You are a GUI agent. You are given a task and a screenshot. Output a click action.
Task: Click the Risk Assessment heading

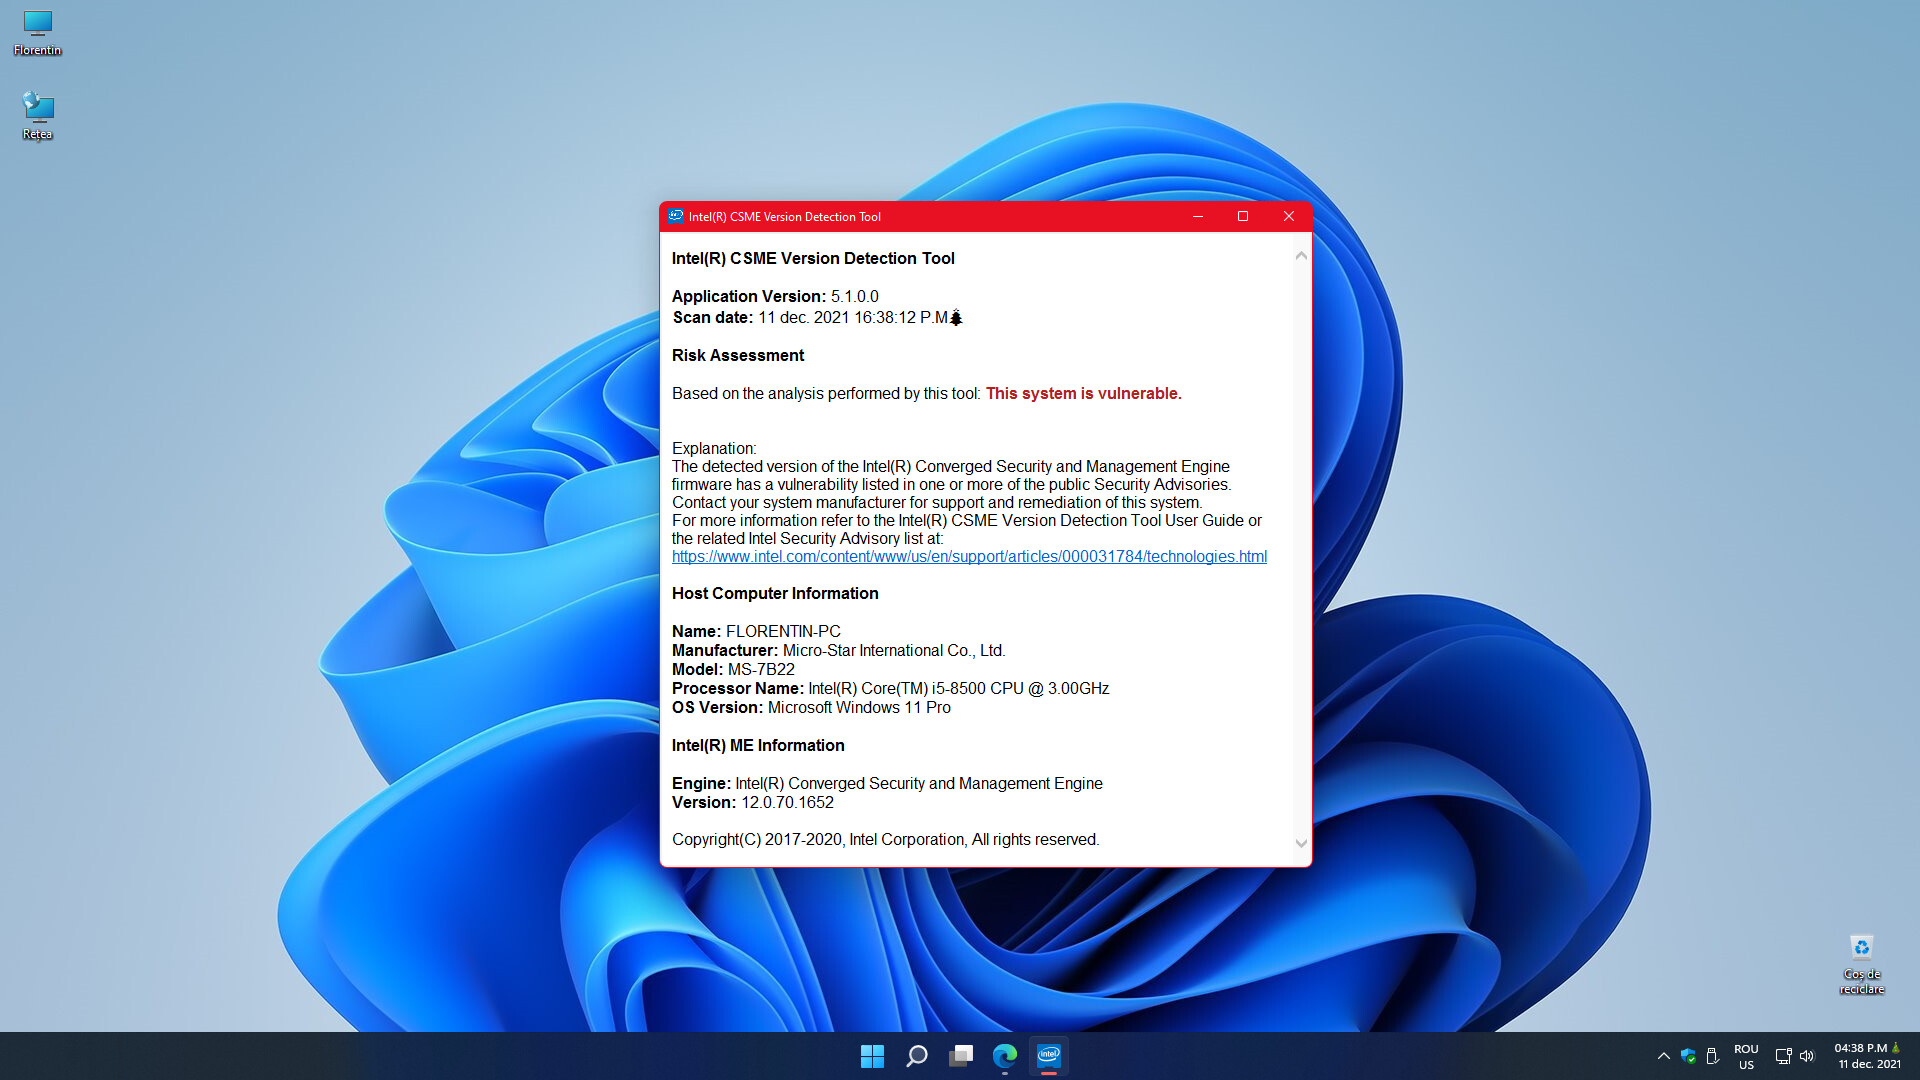(x=738, y=356)
